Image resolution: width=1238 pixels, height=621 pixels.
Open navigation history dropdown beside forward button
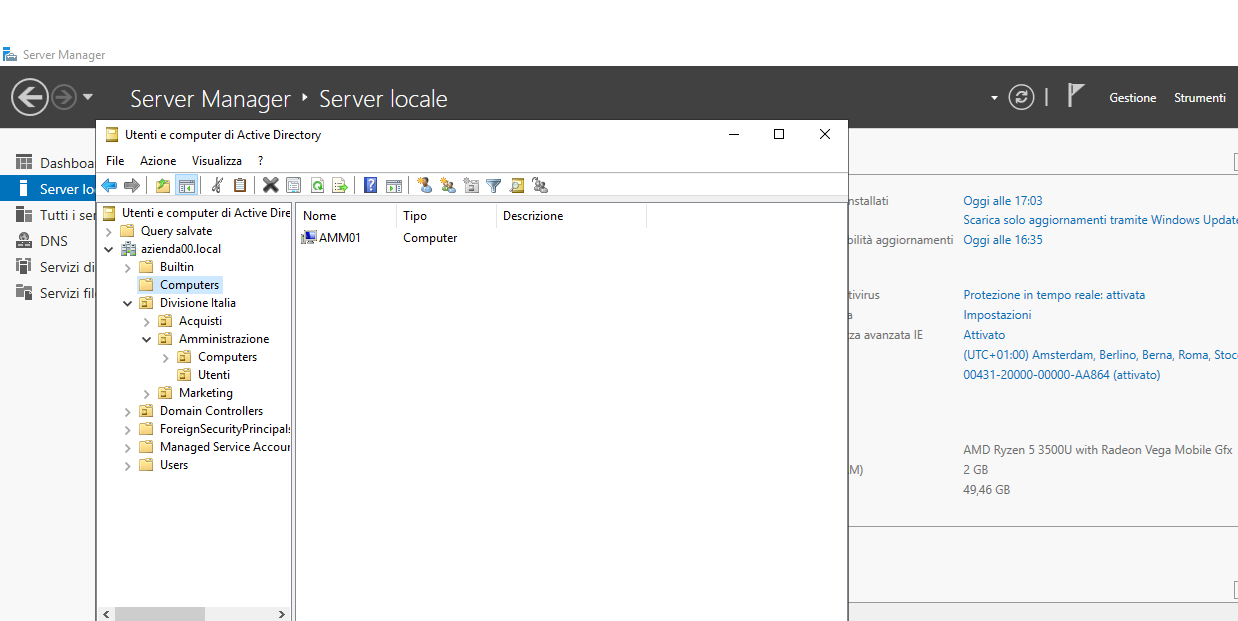(x=88, y=97)
